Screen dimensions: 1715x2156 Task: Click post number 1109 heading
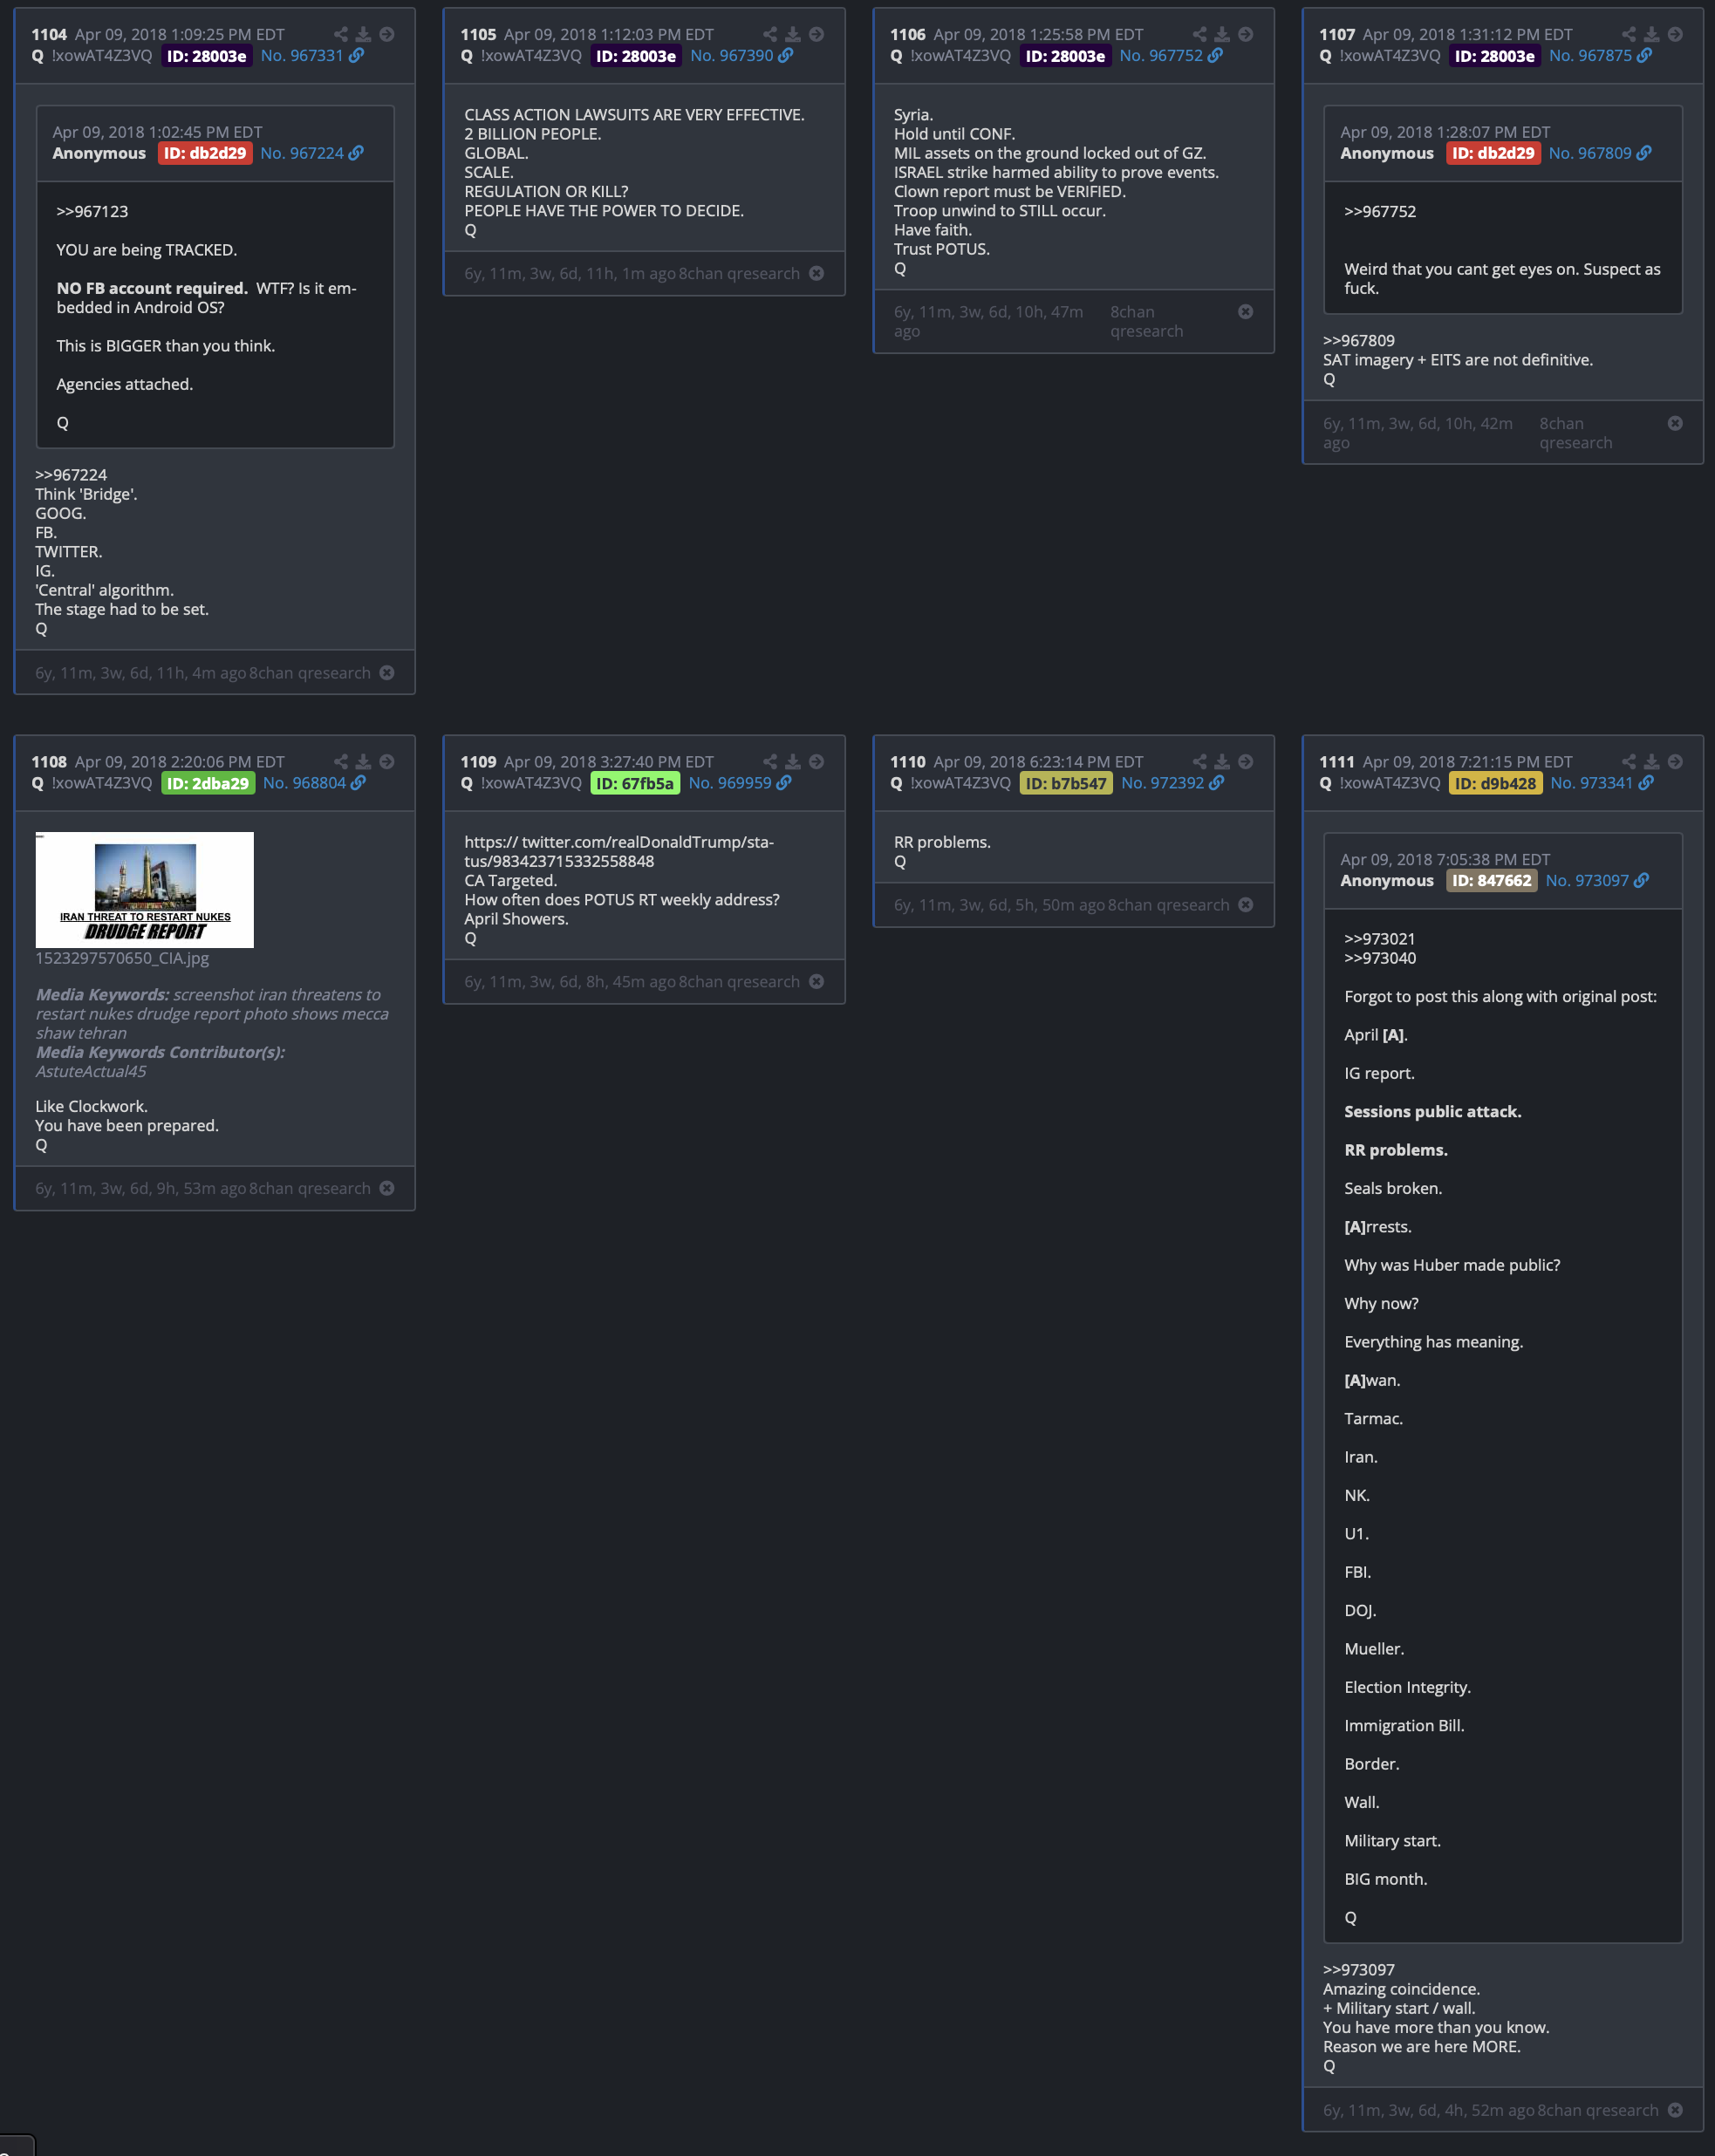pyautogui.click(x=478, y=762)
